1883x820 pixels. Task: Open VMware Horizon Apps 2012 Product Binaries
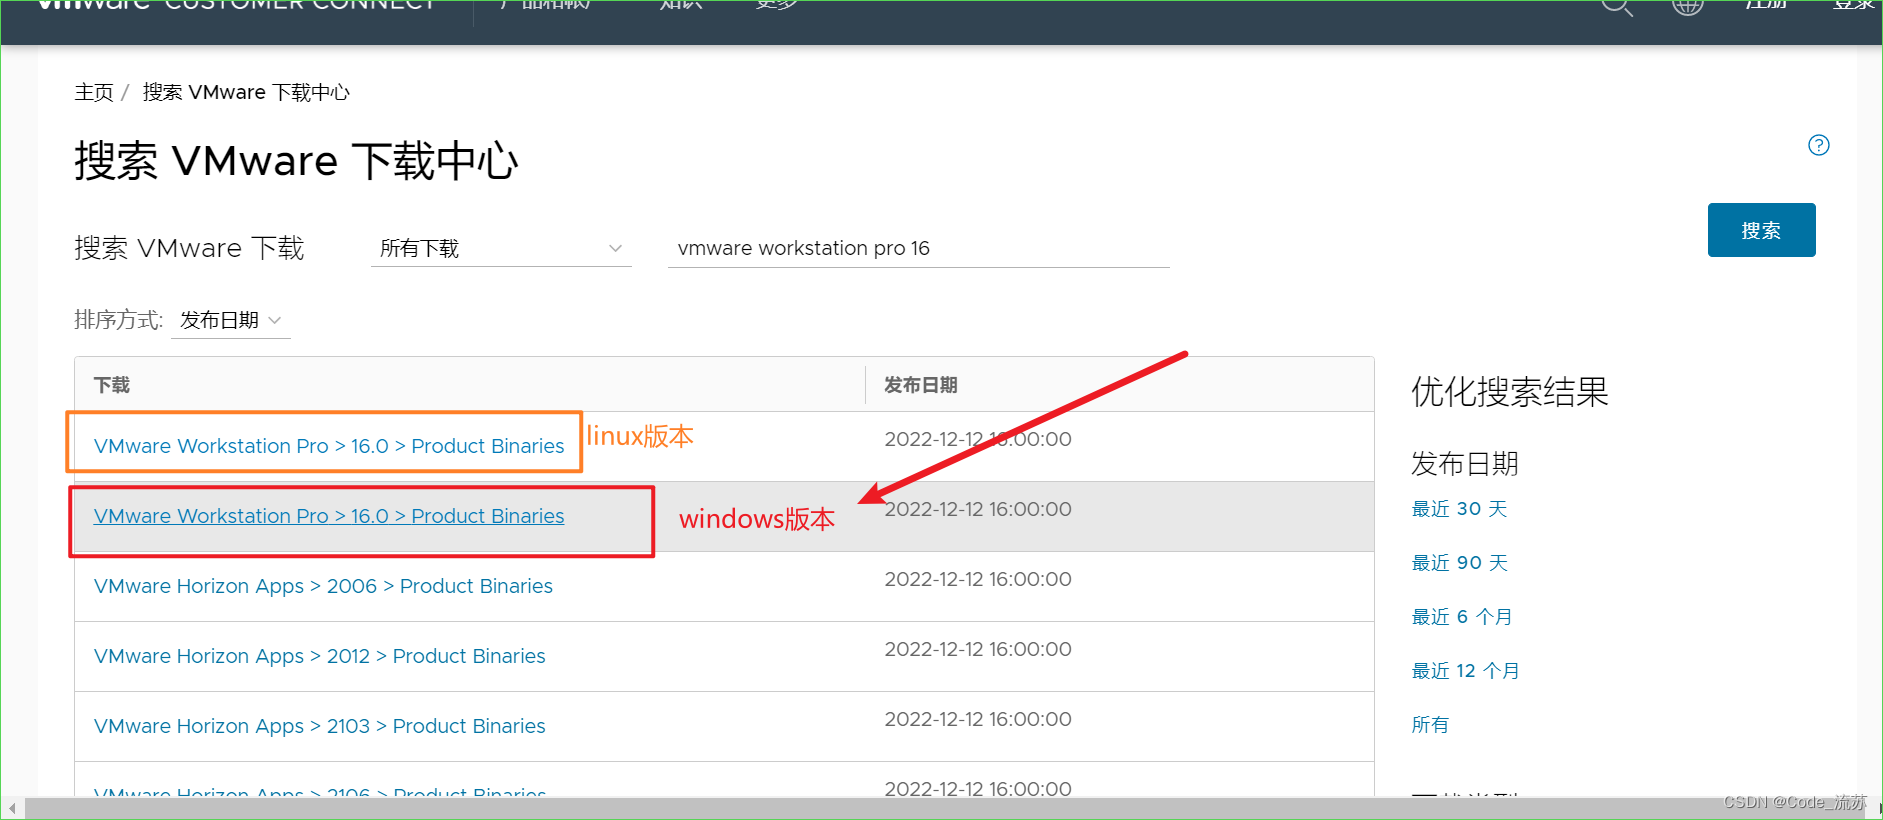pos(320,656)
